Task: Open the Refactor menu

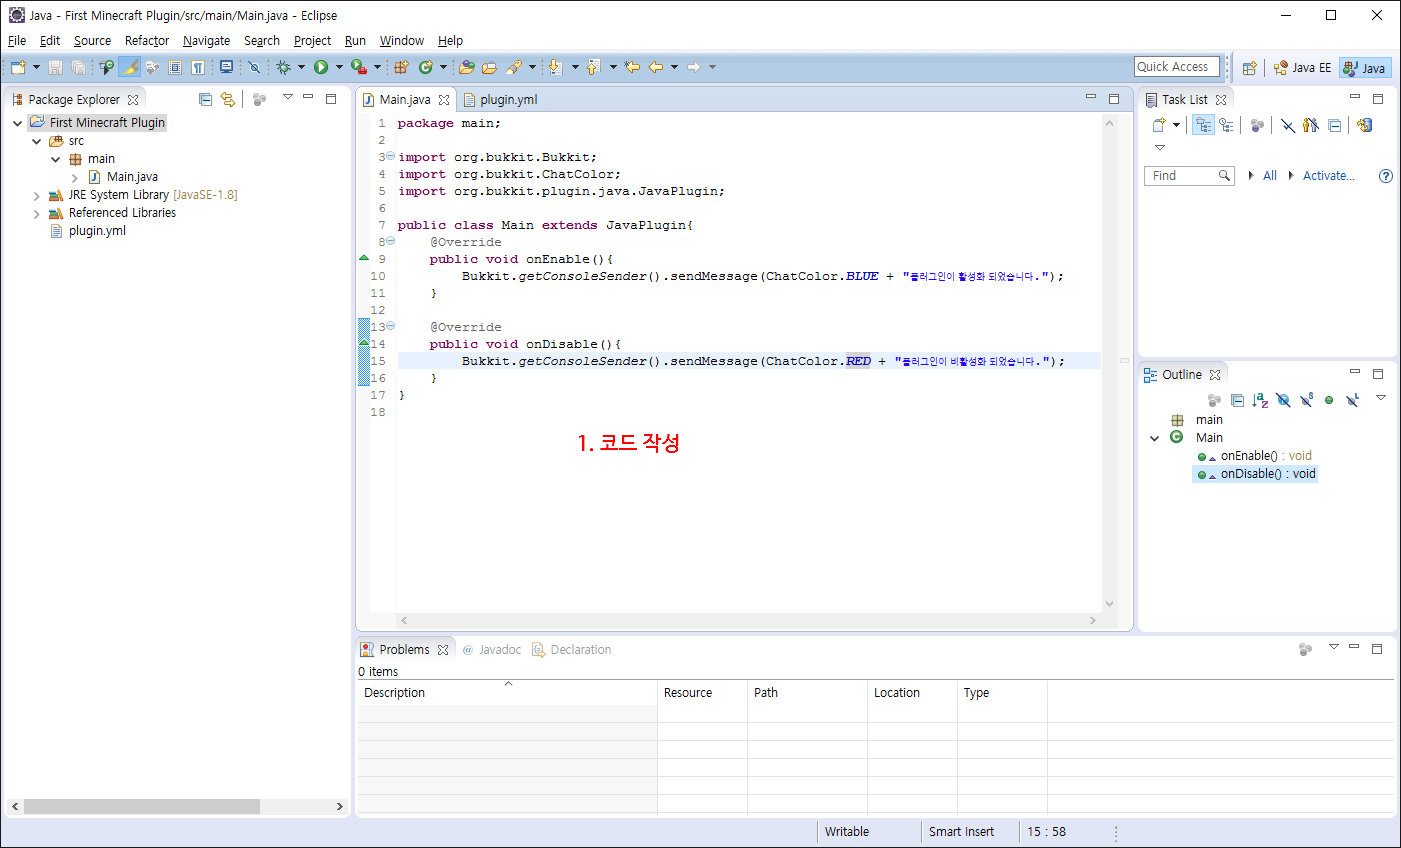Action: point(147,41)
